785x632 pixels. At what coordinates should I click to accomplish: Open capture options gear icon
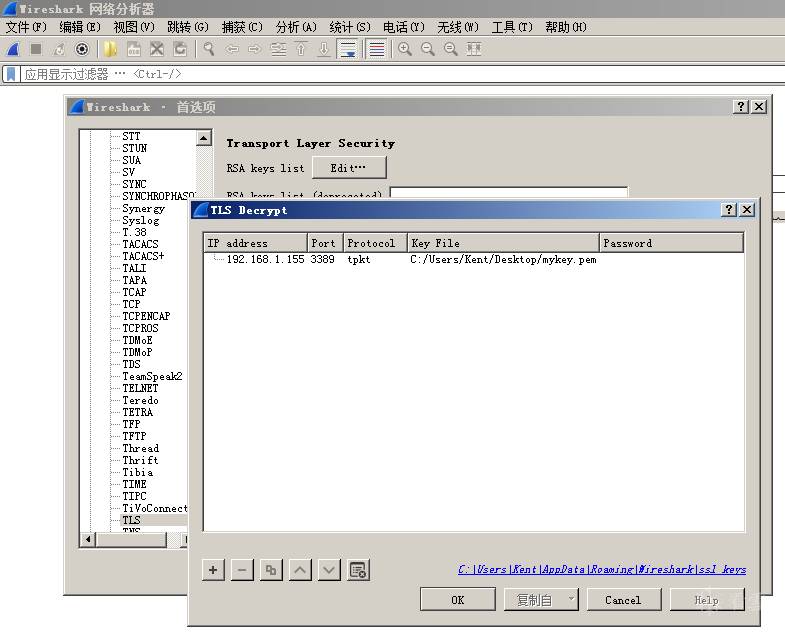(82, 49)
